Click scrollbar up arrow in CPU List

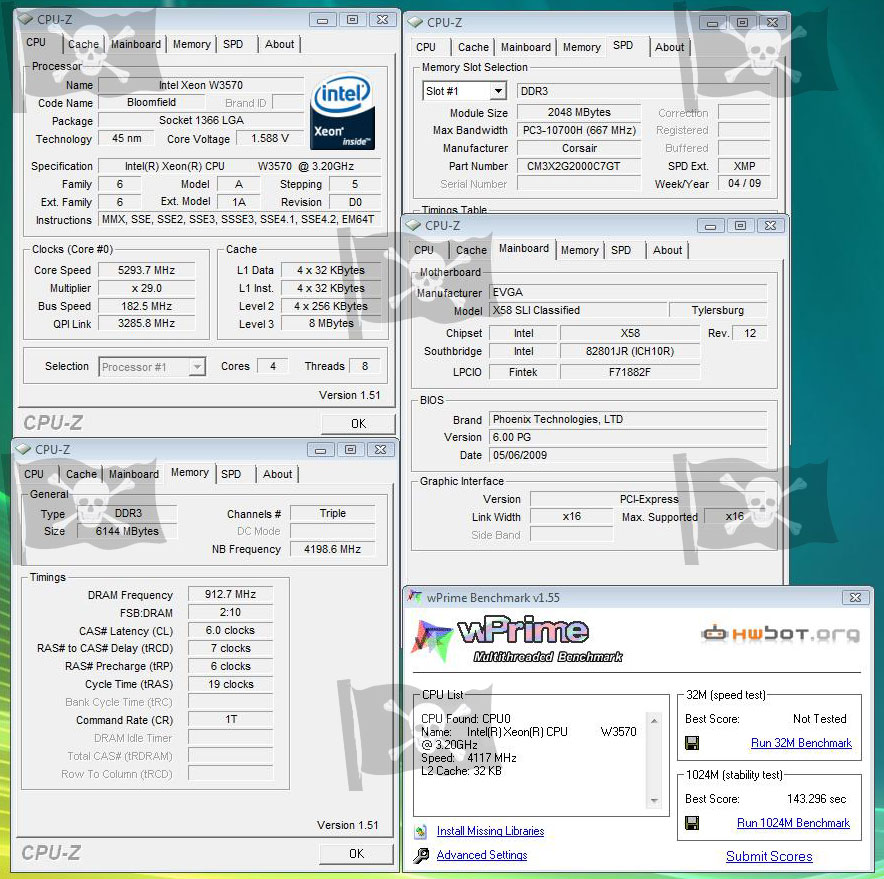coord(654,721)
